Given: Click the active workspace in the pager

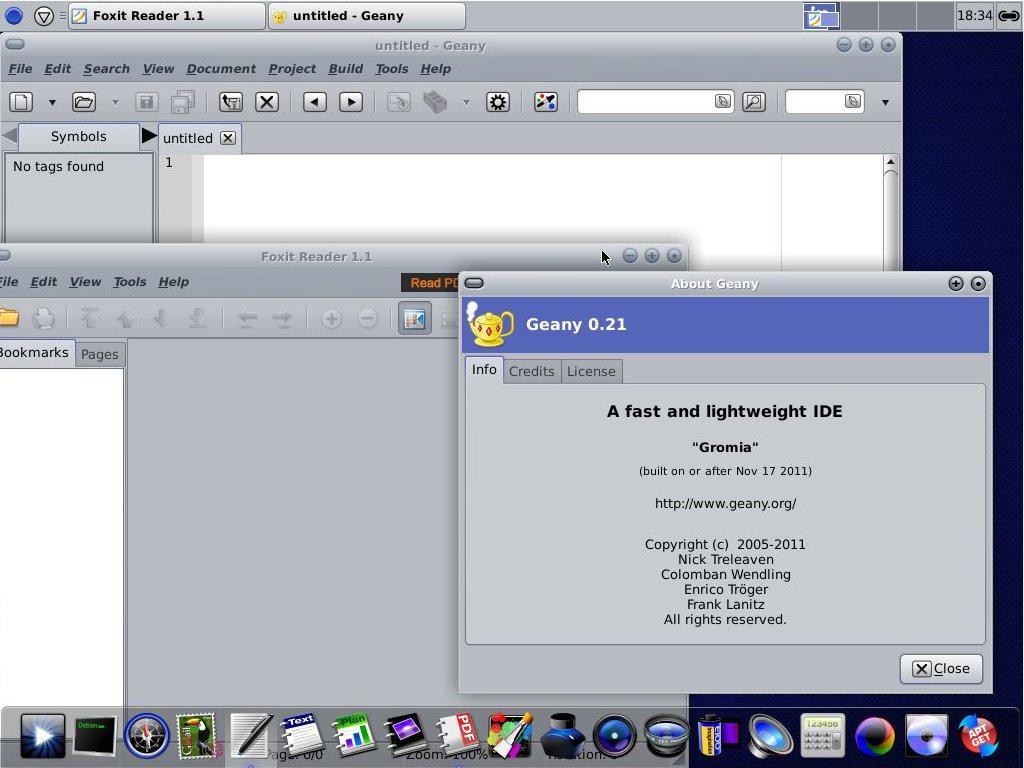Looking at the screenshot, I should pyautogui.click(x=821, y=16).
